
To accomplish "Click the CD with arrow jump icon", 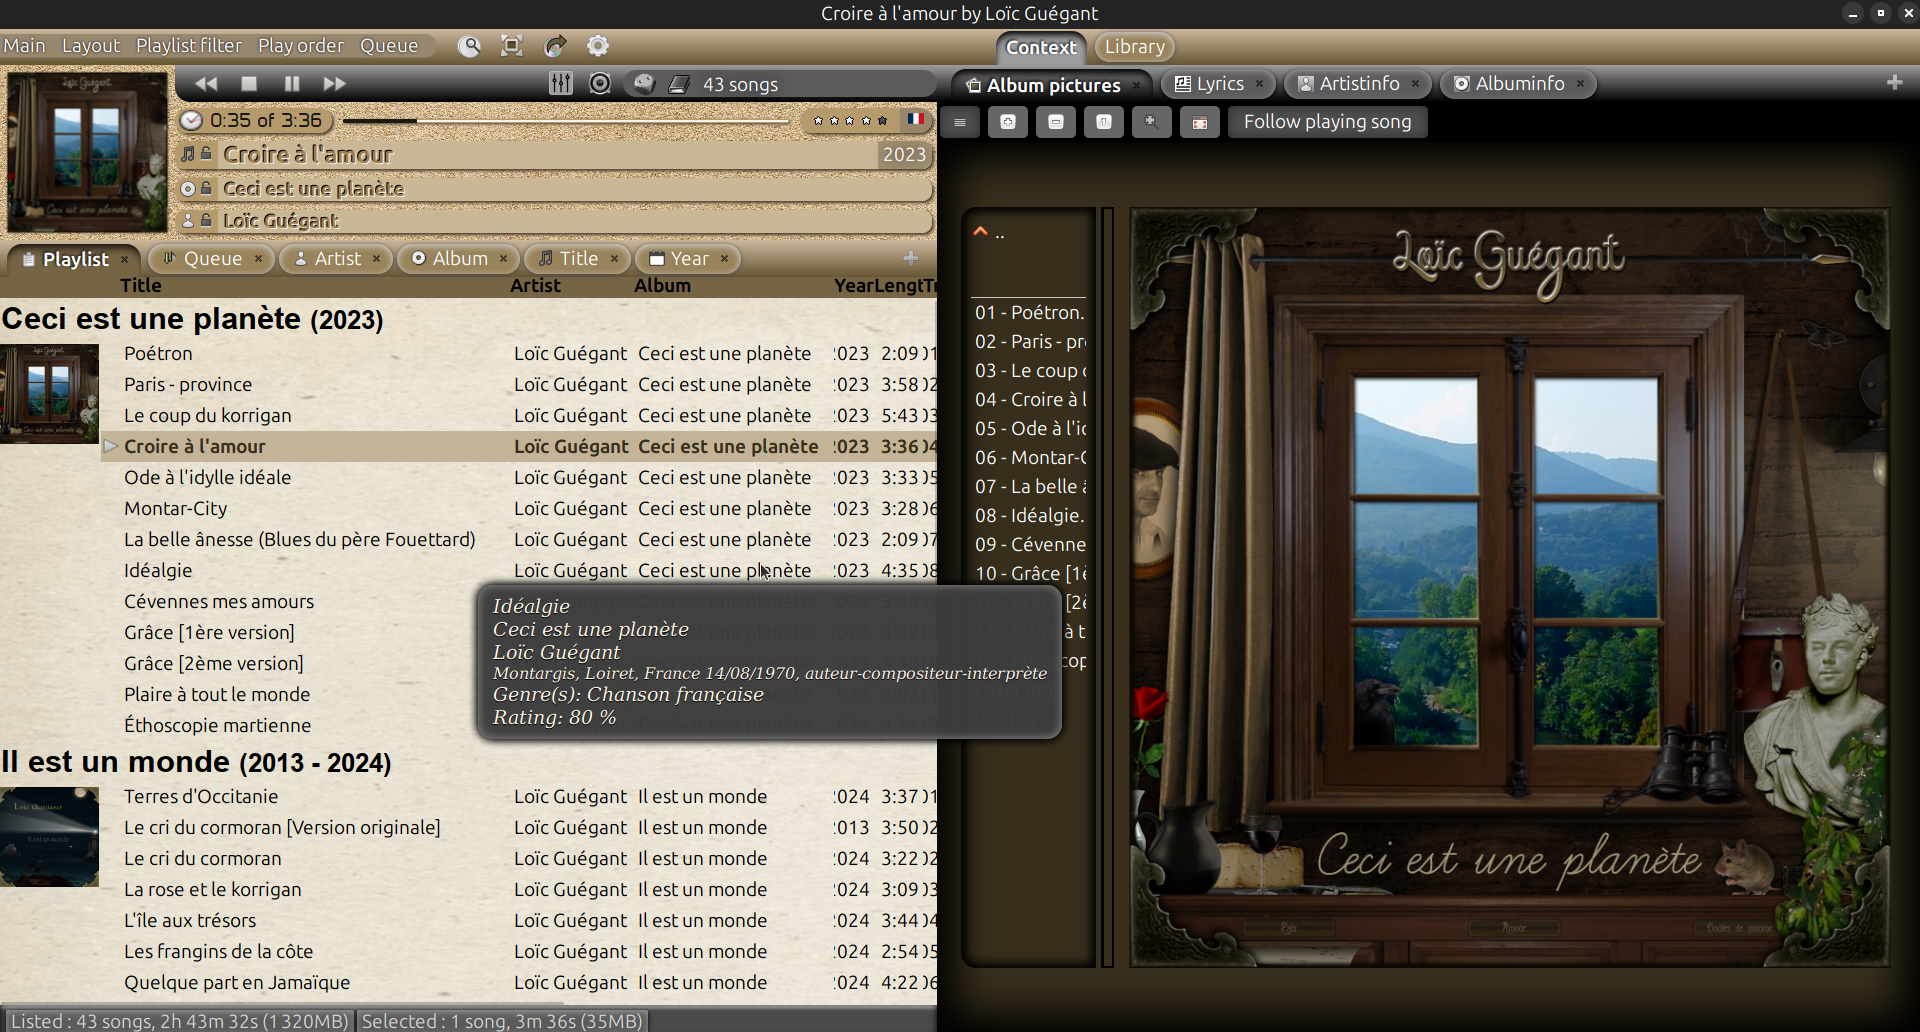I will 555,46.
